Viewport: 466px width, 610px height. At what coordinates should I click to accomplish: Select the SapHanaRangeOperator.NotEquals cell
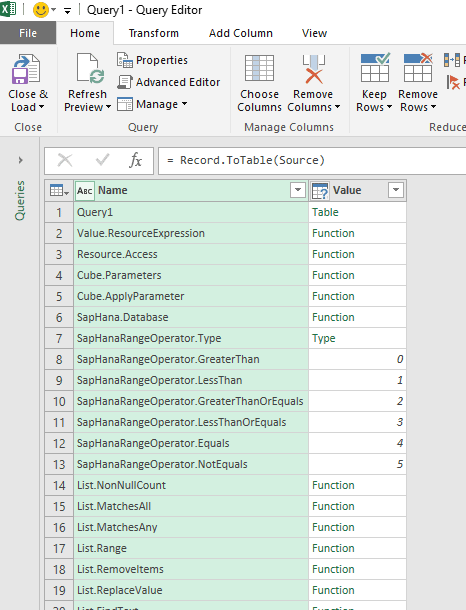pos(191,464)
